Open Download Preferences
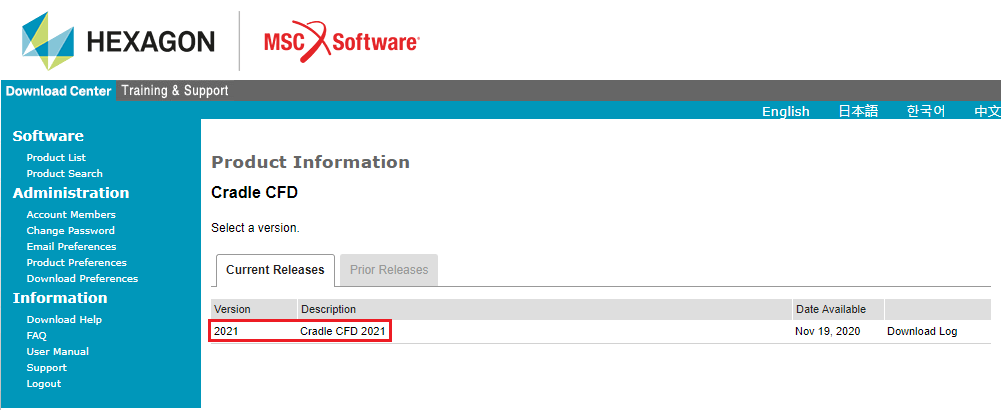Screen dimensions: 1001x410 (82, 278)
